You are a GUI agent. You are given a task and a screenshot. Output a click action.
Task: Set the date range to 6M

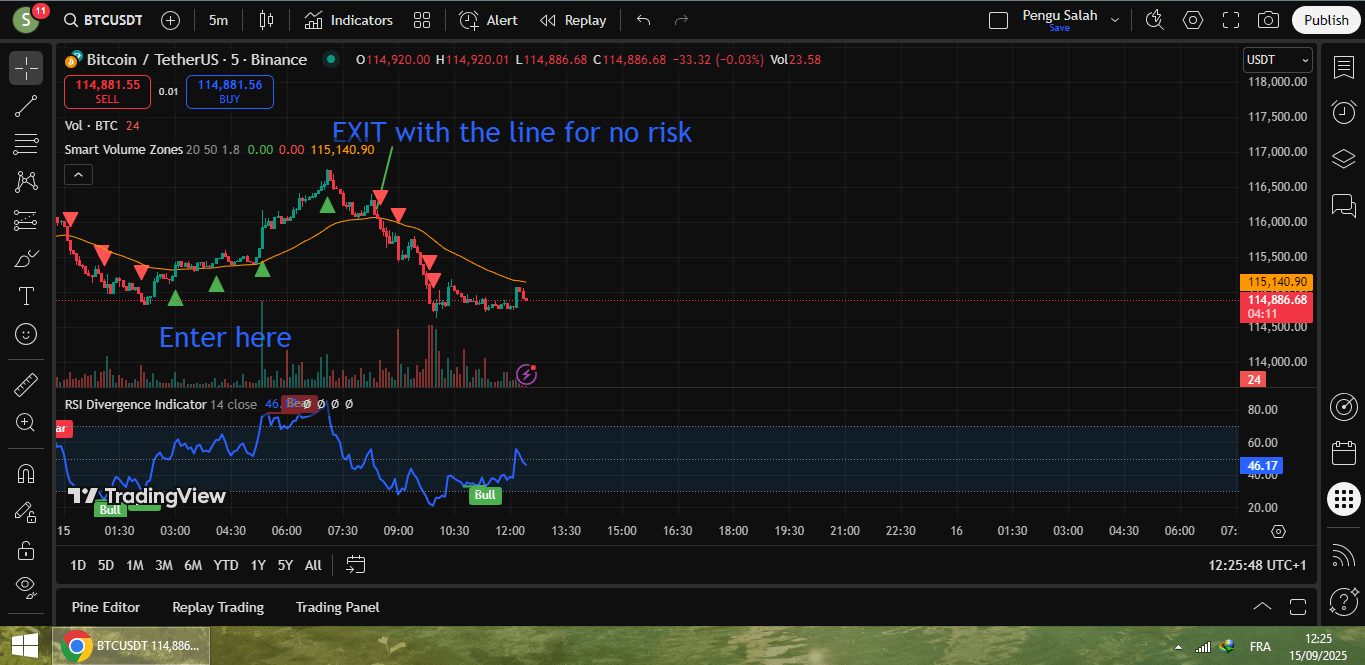pyautogui.click(x=193, y=565)
